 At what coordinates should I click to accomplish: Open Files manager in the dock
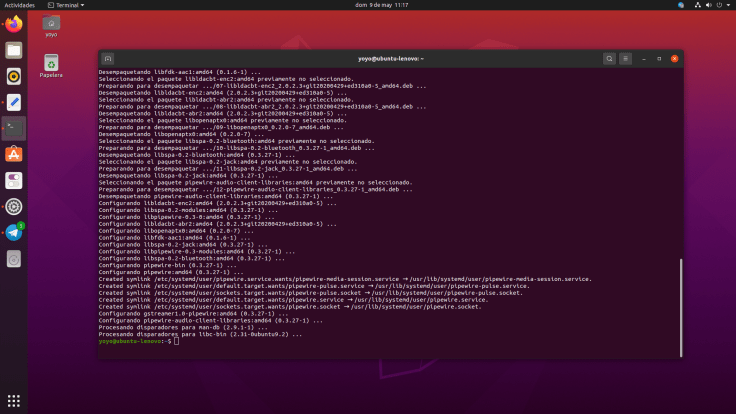14,50
